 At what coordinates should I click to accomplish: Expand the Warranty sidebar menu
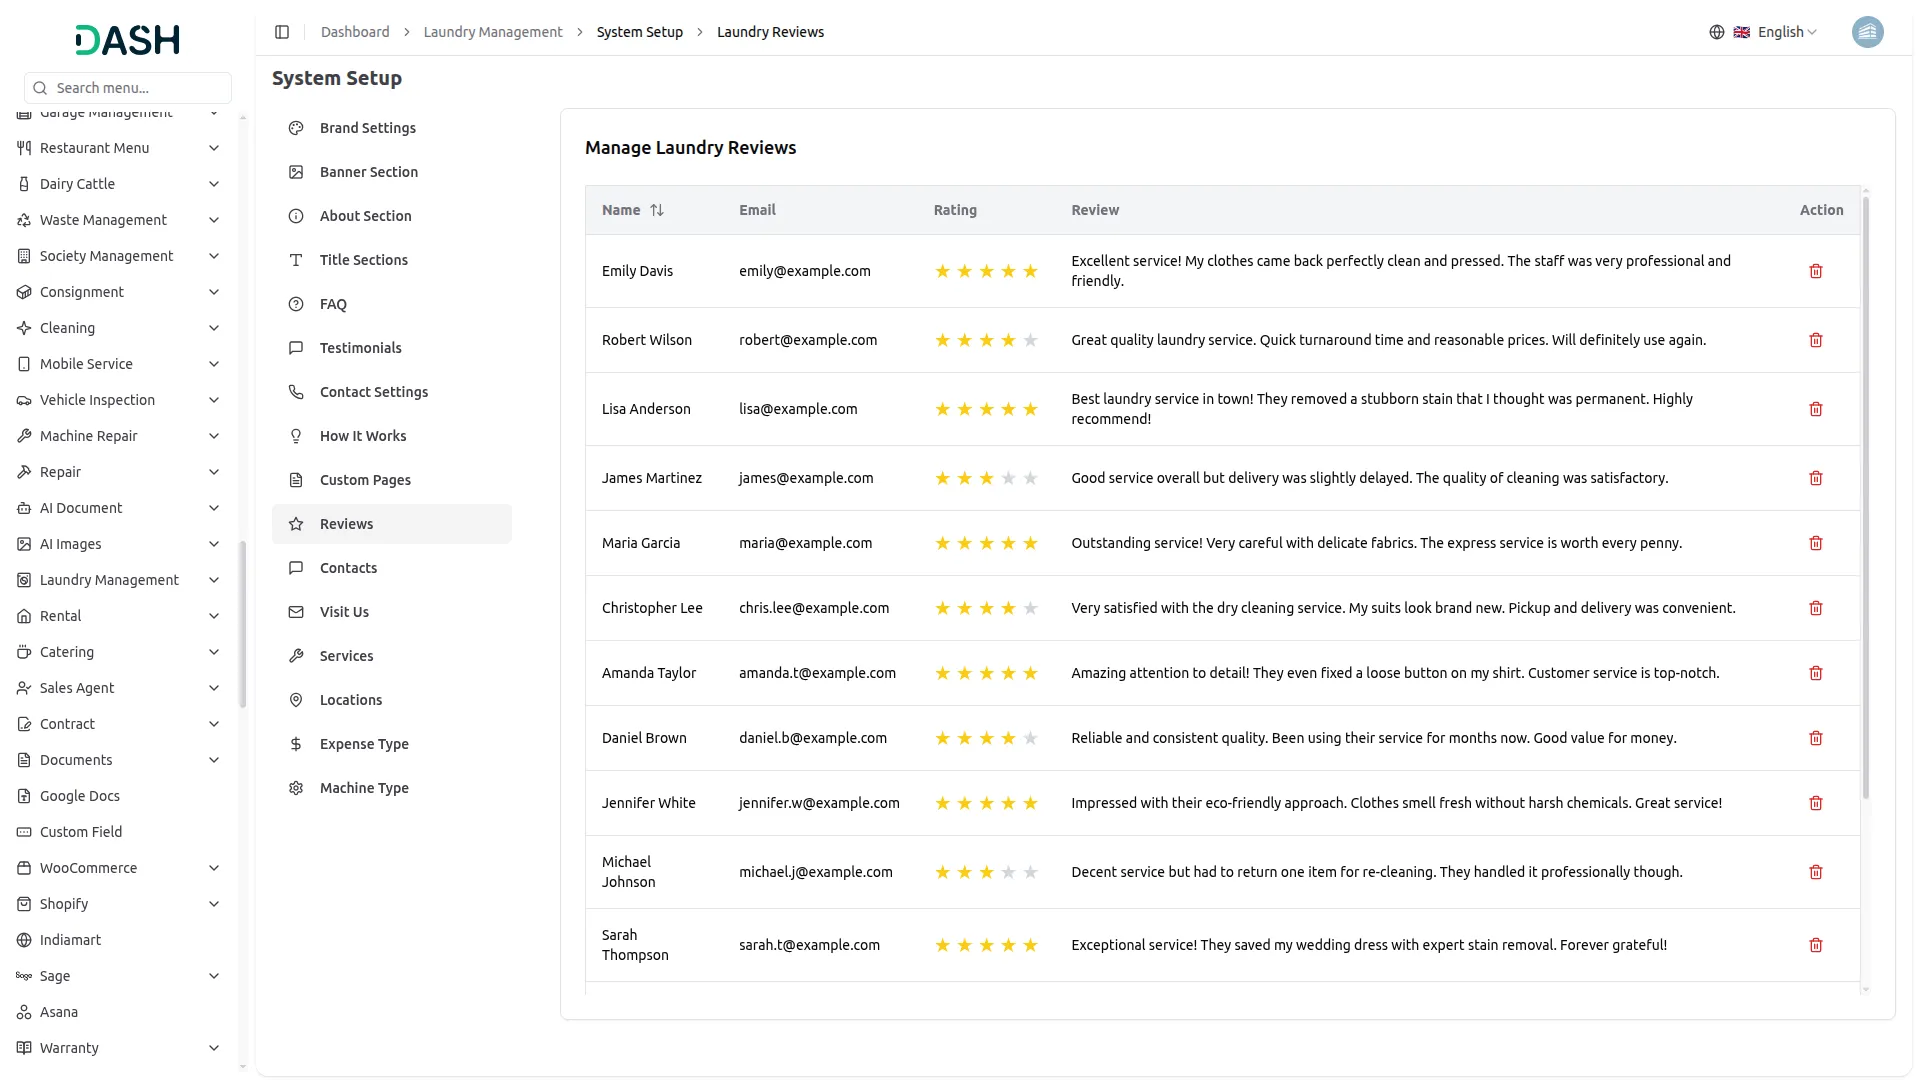click(119, 1048)
